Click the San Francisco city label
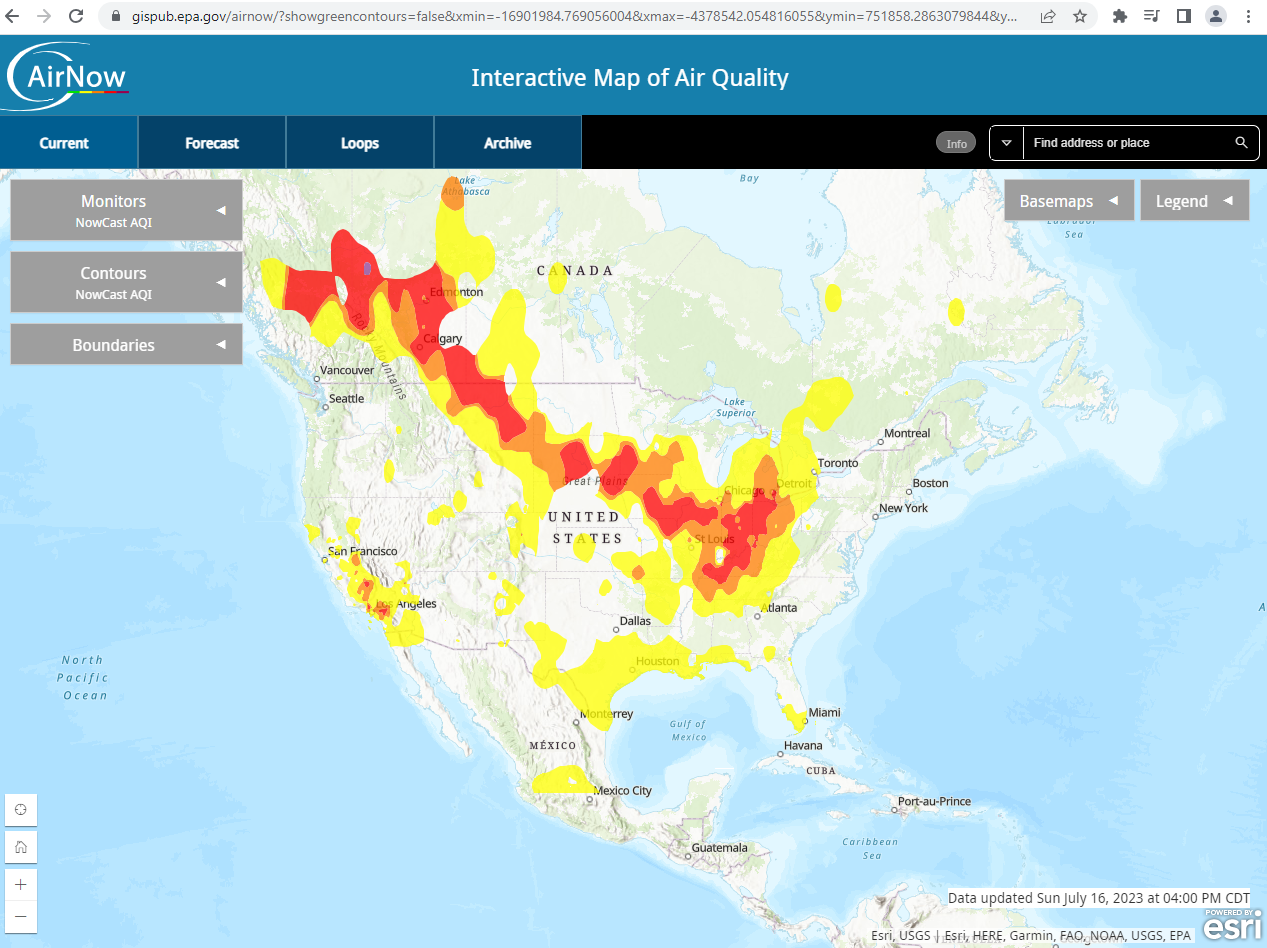 tap(363, 552)
